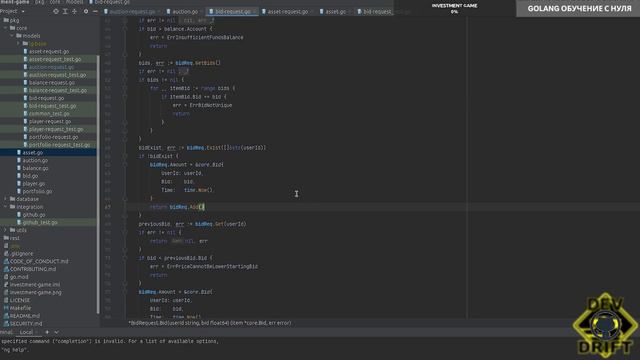This screenshot has height=360, width=640.
Task: Click 'ErrBidNotUnique' in the code editor
Action: pyautogui.click(x=210, y=105)
